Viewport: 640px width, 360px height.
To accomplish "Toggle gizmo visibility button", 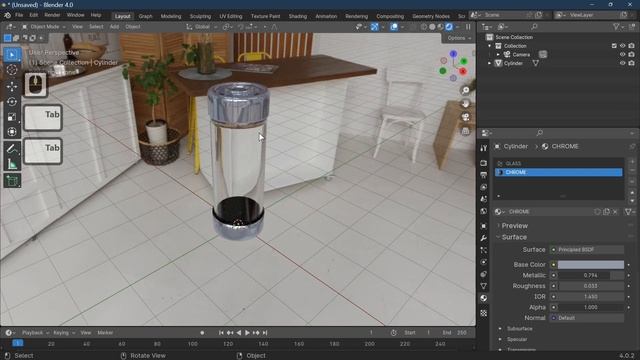I will (x=374, y=27).
